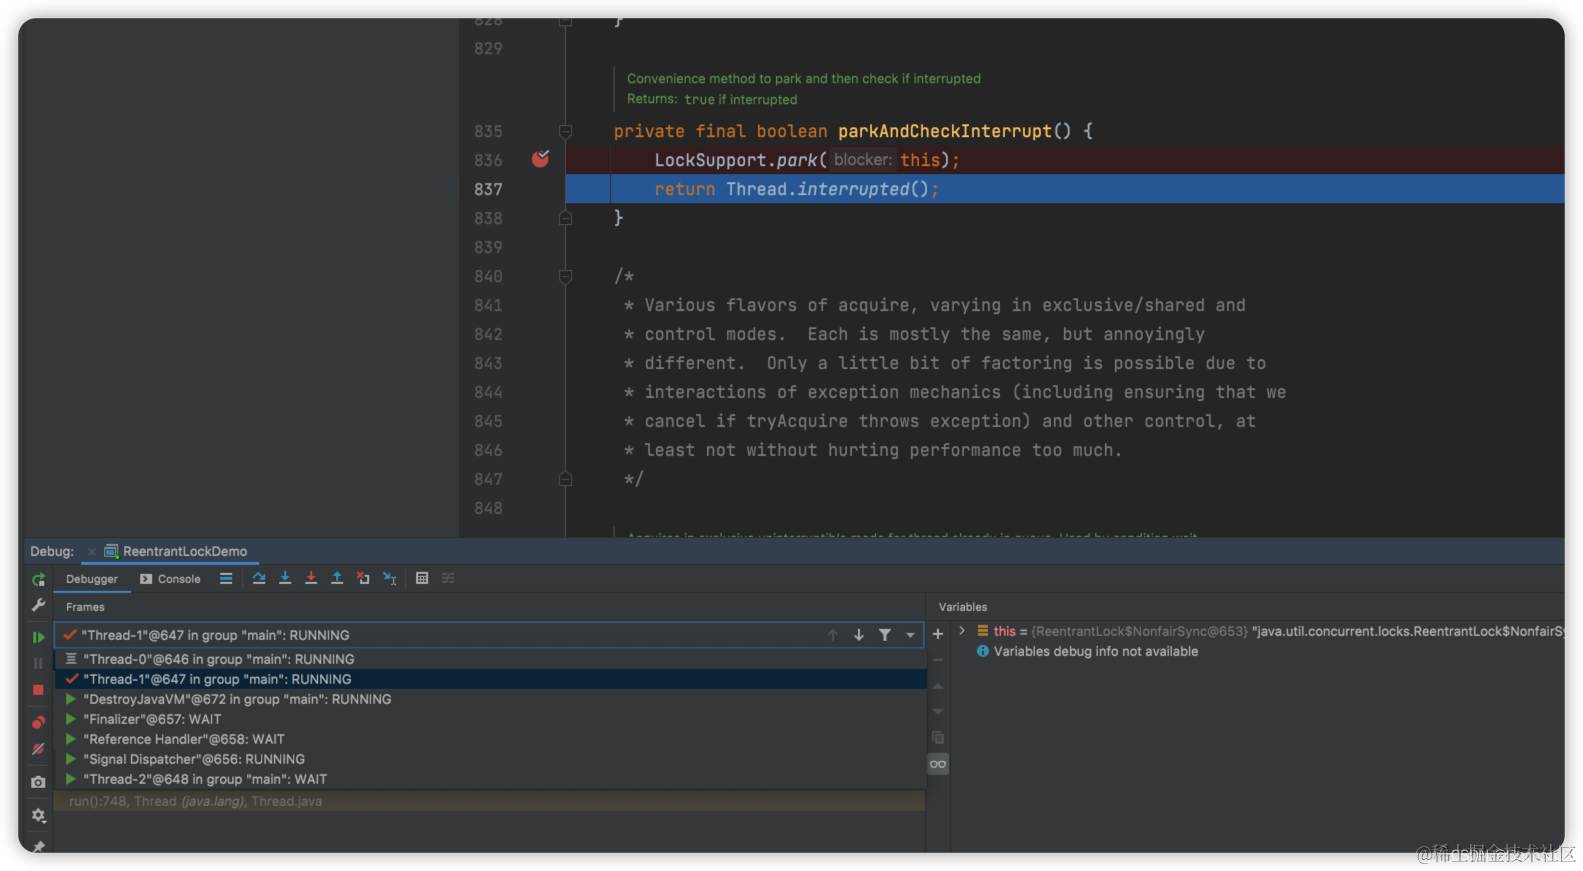
Task: Click the Next Frame down arrow
Action: click(859, 635)
